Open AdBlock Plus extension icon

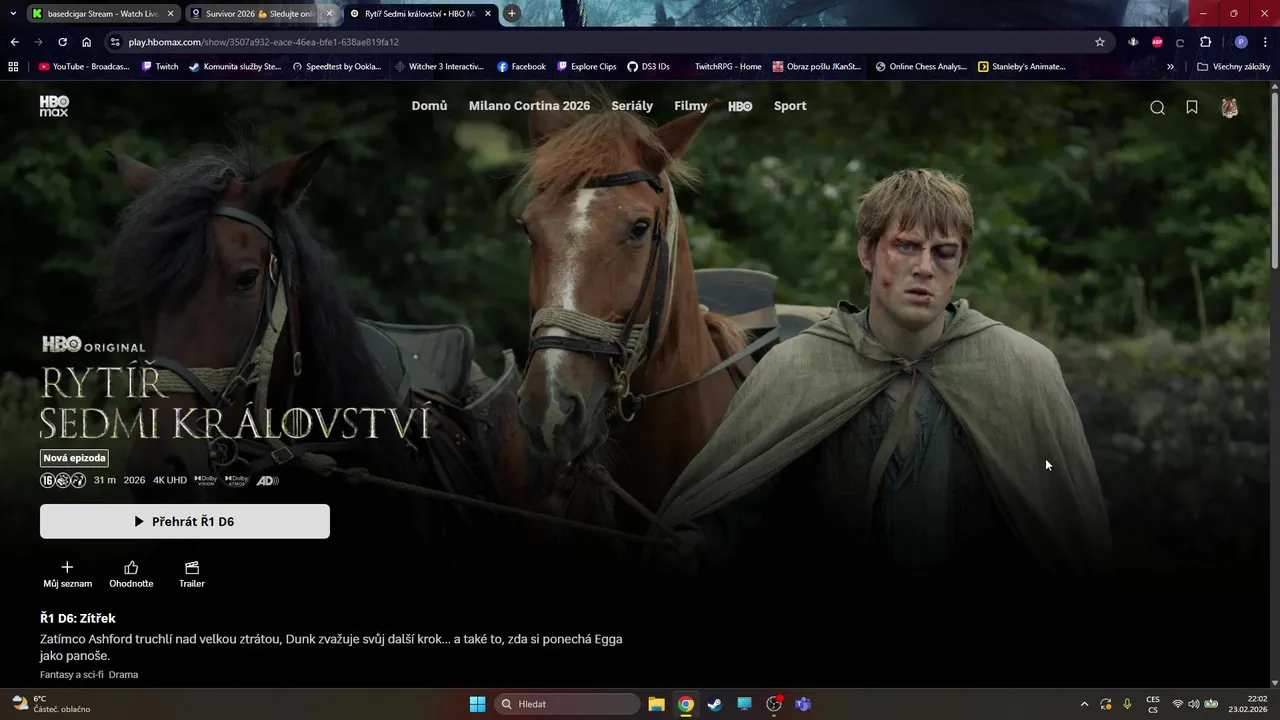(x=1157, y=42)
